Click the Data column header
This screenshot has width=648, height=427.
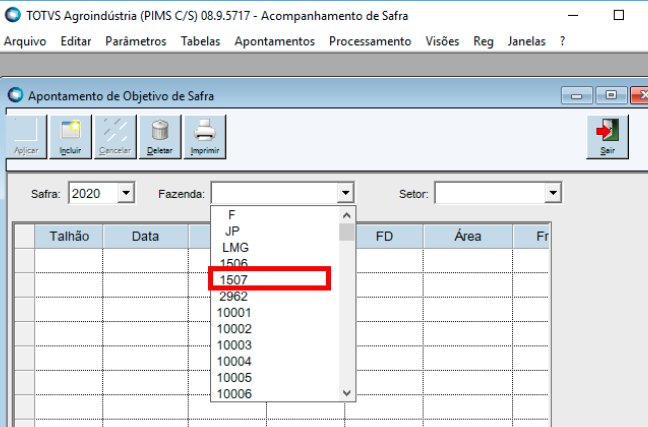[x=145, y=236]
